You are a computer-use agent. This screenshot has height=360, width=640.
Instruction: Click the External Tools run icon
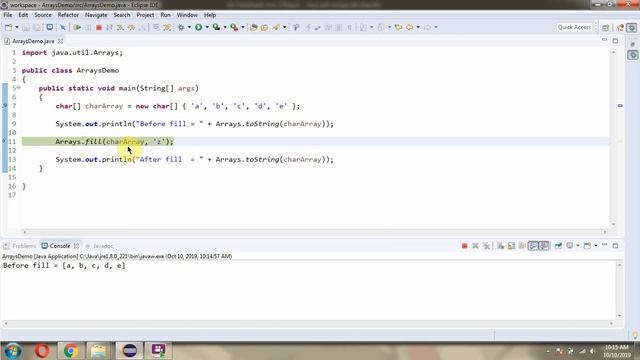pos(234,27)
